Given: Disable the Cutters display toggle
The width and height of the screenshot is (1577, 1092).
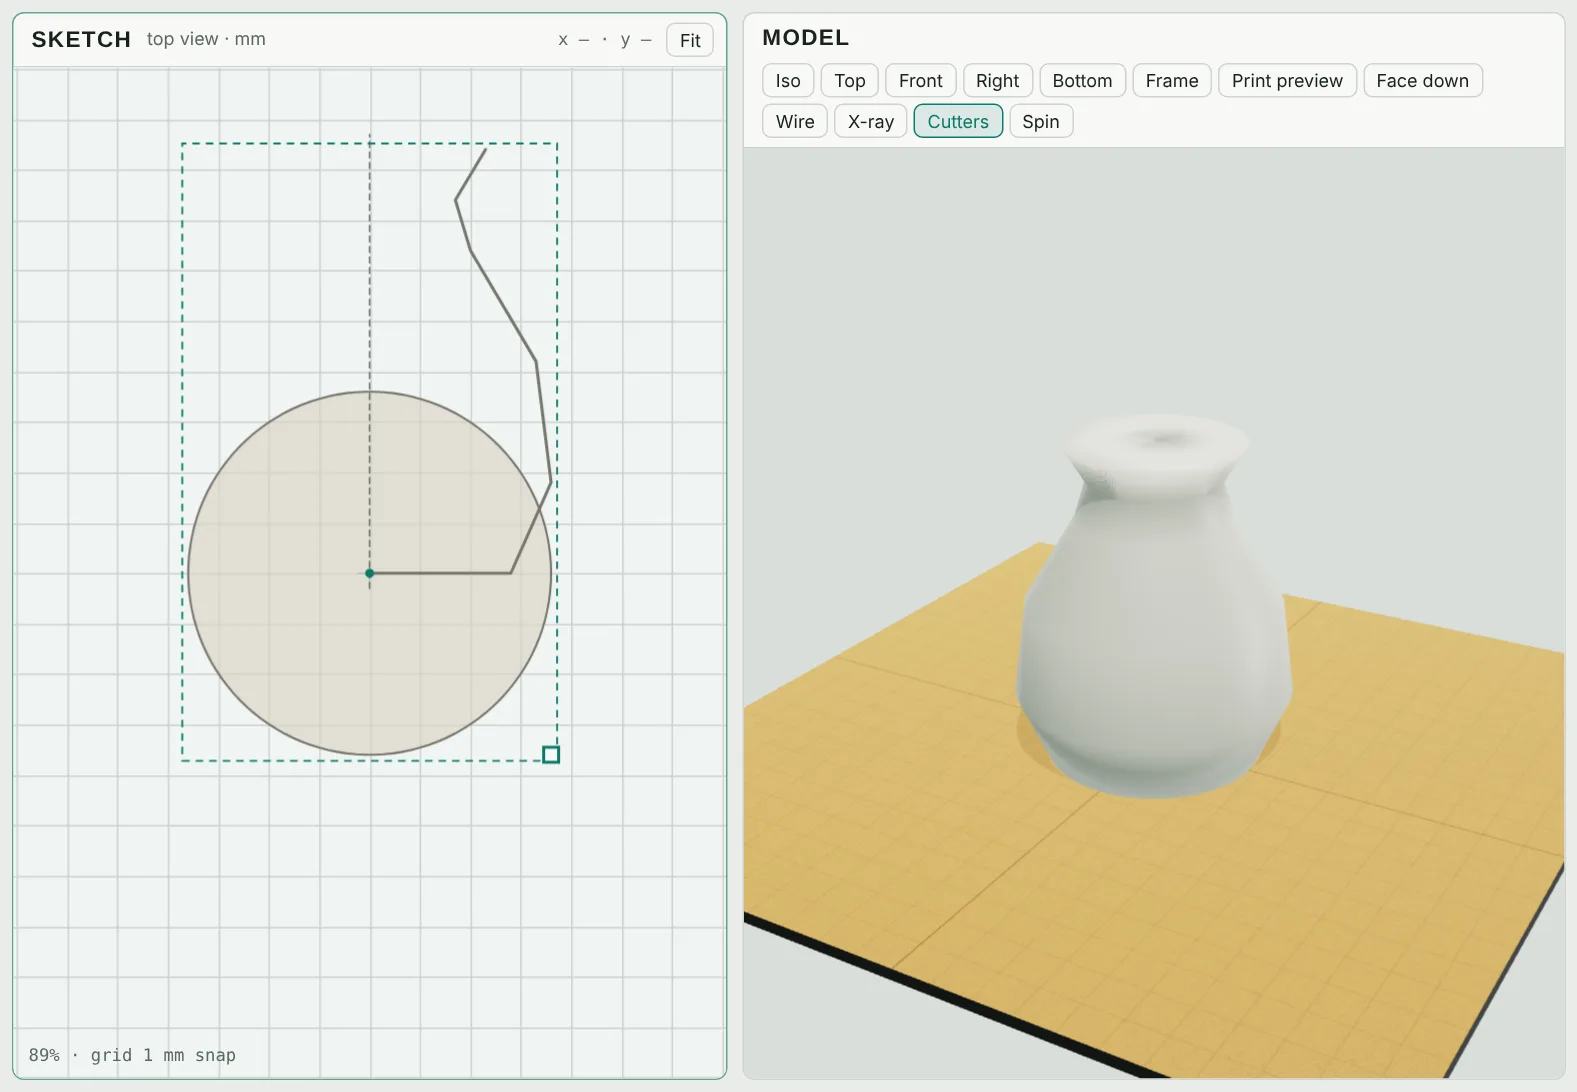Looking at the screenshot, I should pyautogui.click(x=958, y=121).
